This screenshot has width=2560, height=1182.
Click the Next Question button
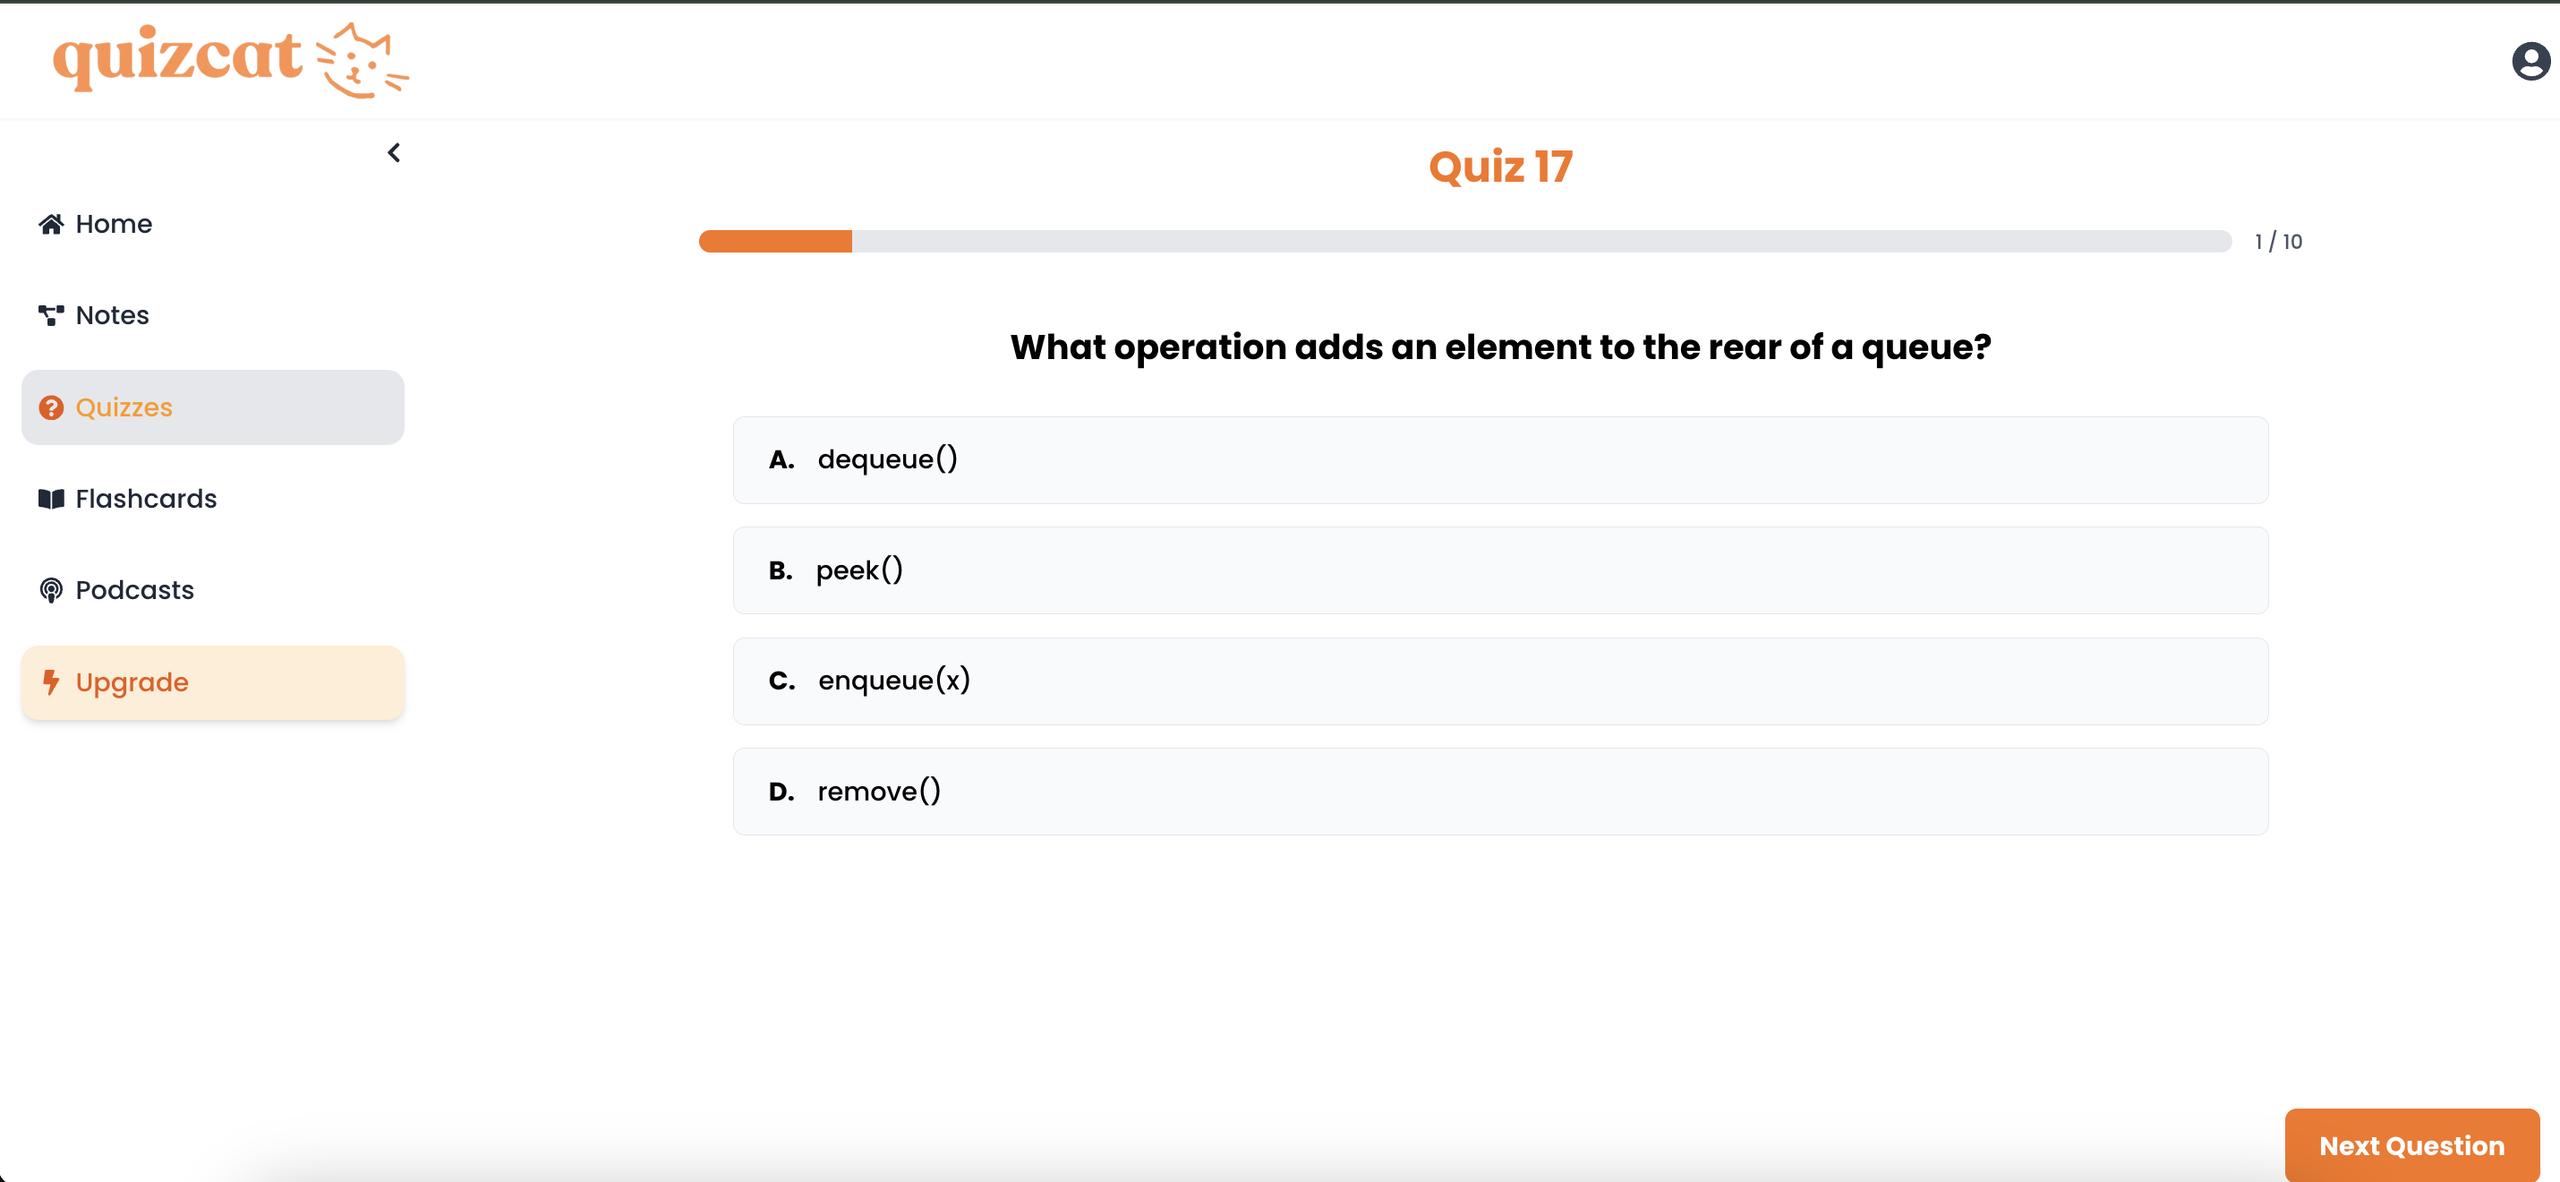(2411, 1145)
